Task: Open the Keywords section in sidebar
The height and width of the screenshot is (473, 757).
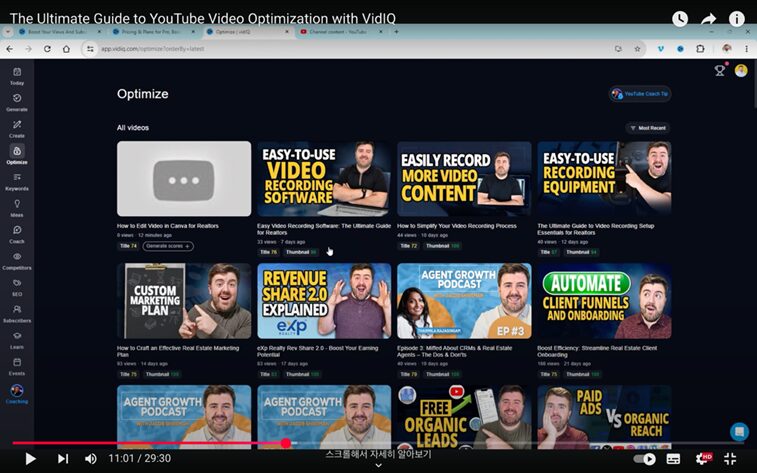Action: [17, 181]
